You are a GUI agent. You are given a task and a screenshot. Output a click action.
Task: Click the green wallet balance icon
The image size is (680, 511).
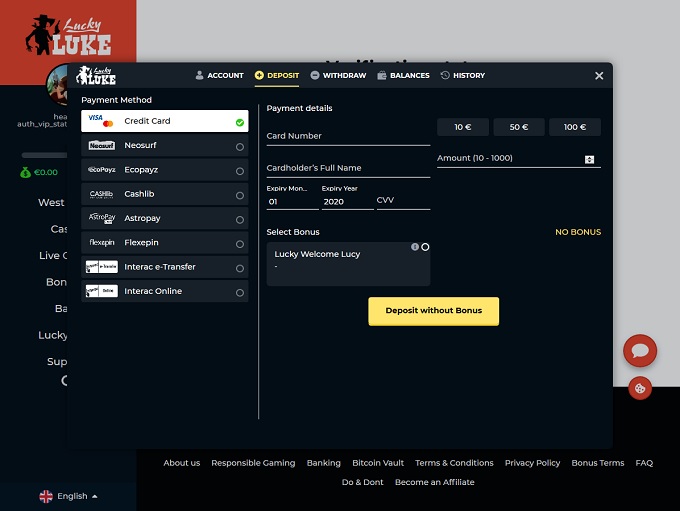[25, 172]
